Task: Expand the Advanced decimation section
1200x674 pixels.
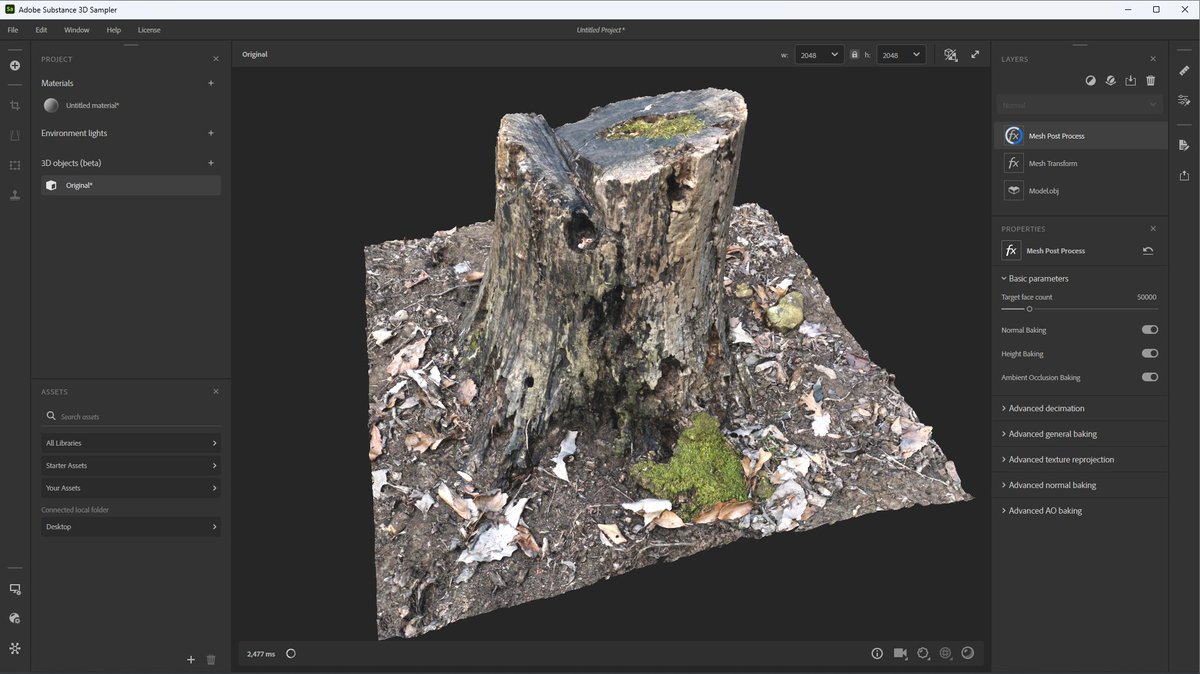Action: tap(1046, 408)
